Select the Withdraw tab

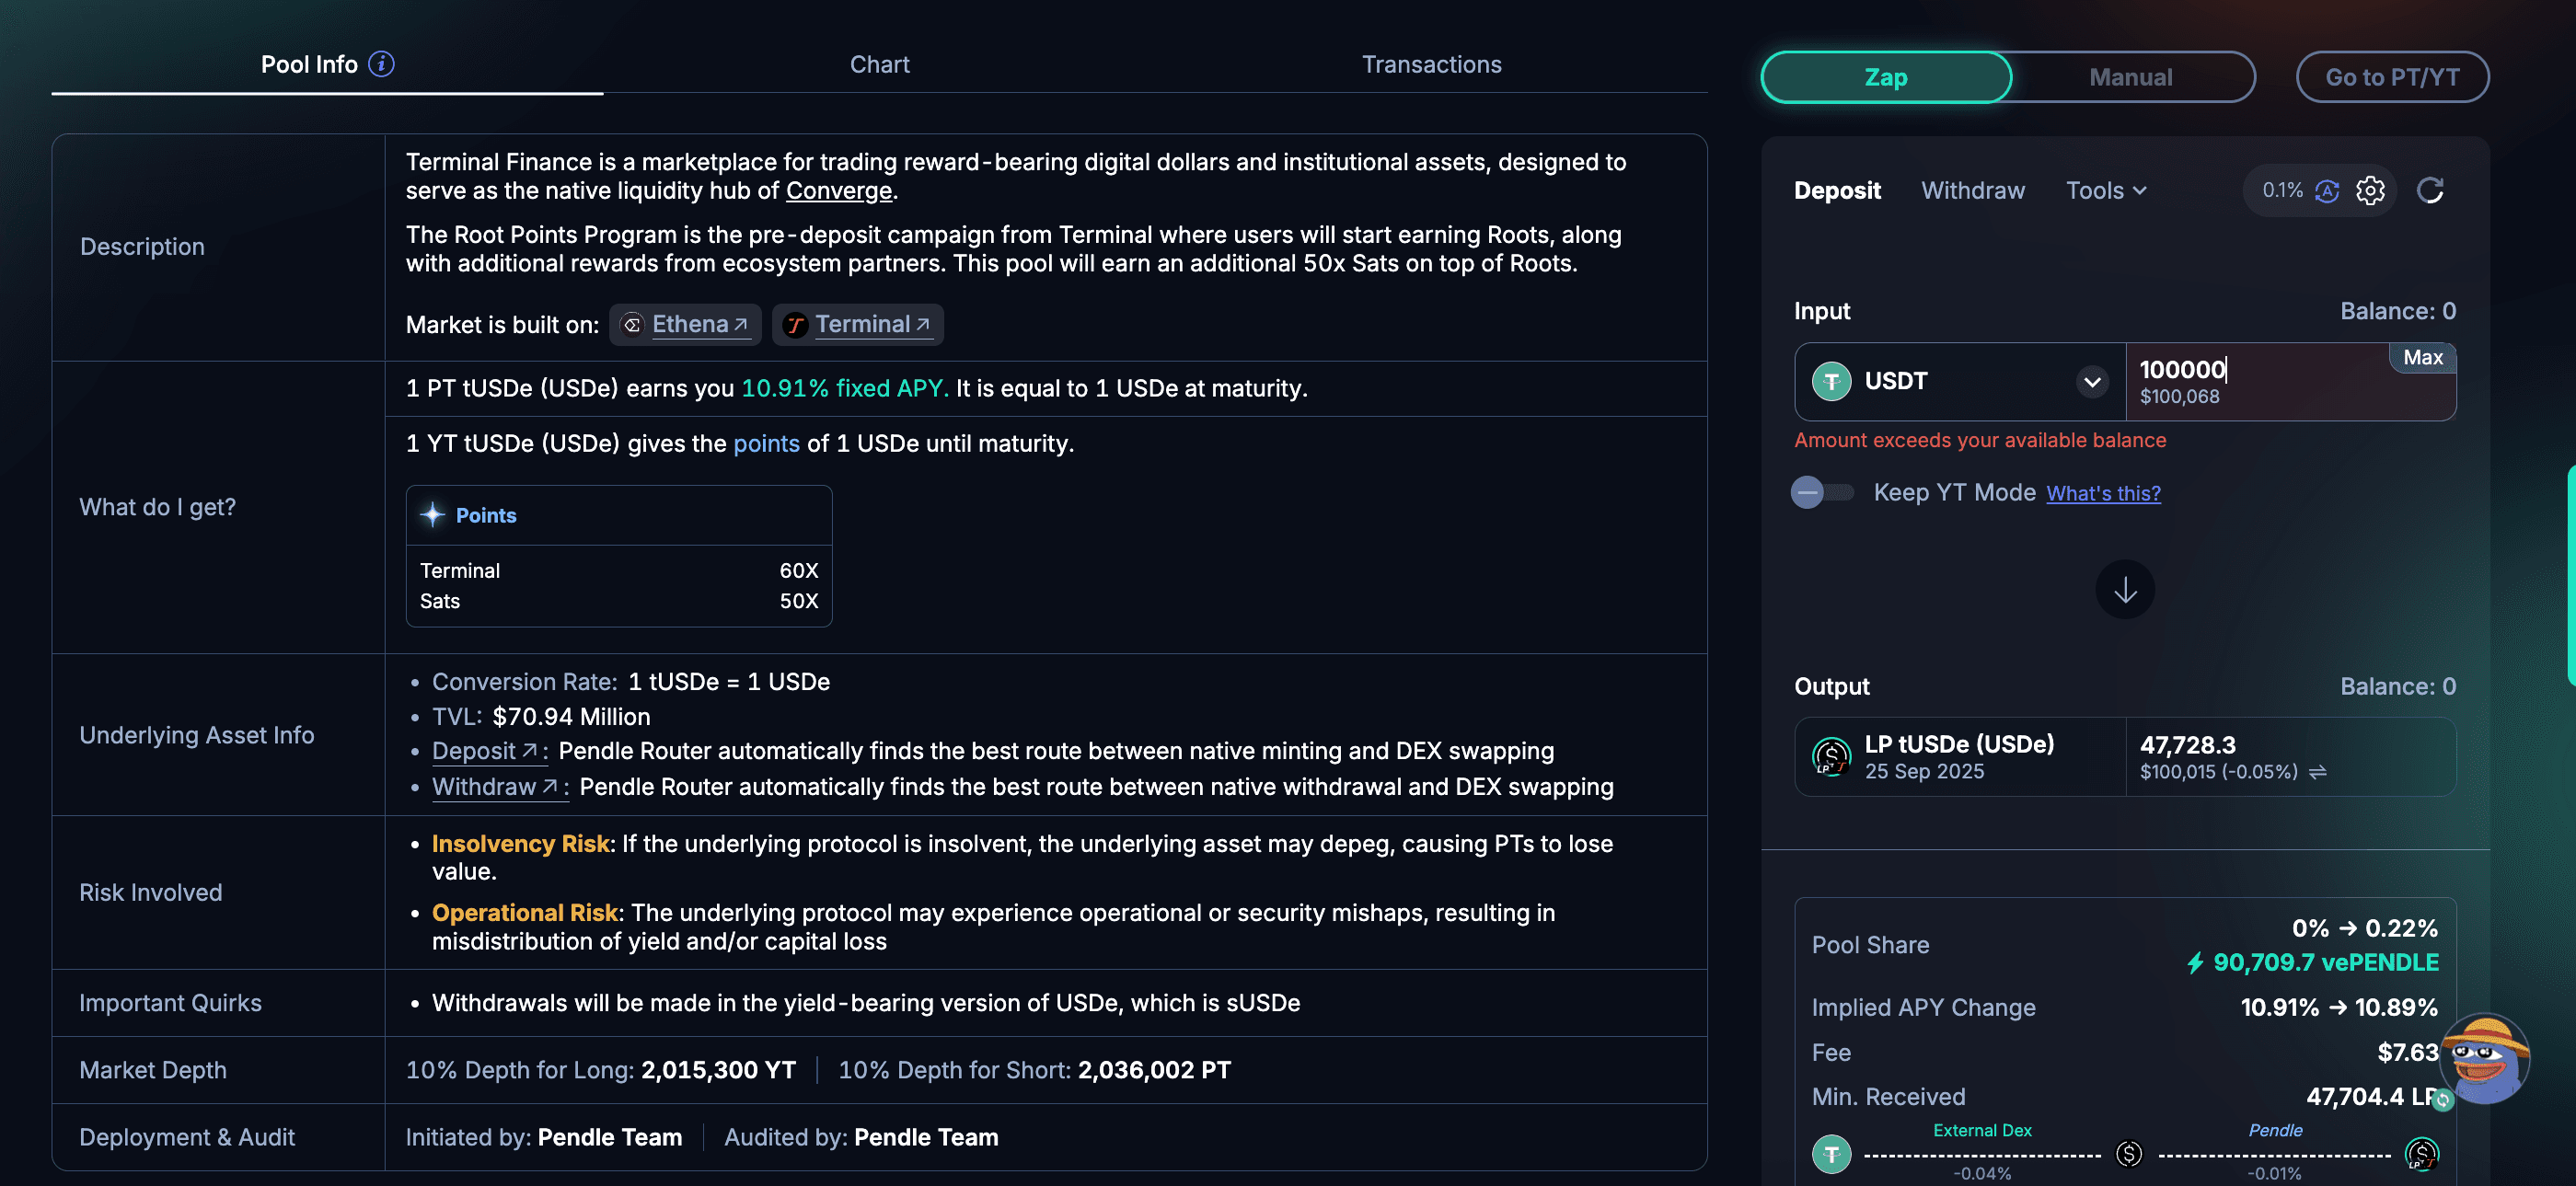1973,190
